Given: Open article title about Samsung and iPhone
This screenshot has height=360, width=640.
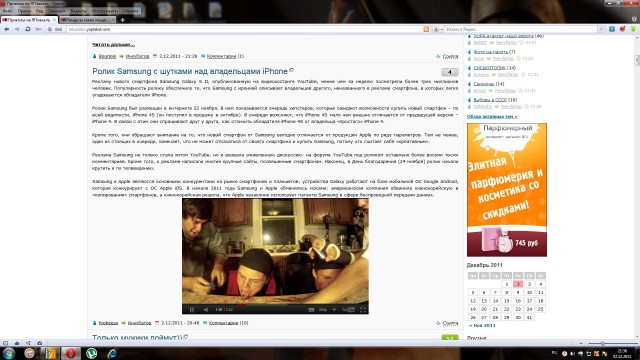Looking at the screenshot, I should (x=190, y=71).
